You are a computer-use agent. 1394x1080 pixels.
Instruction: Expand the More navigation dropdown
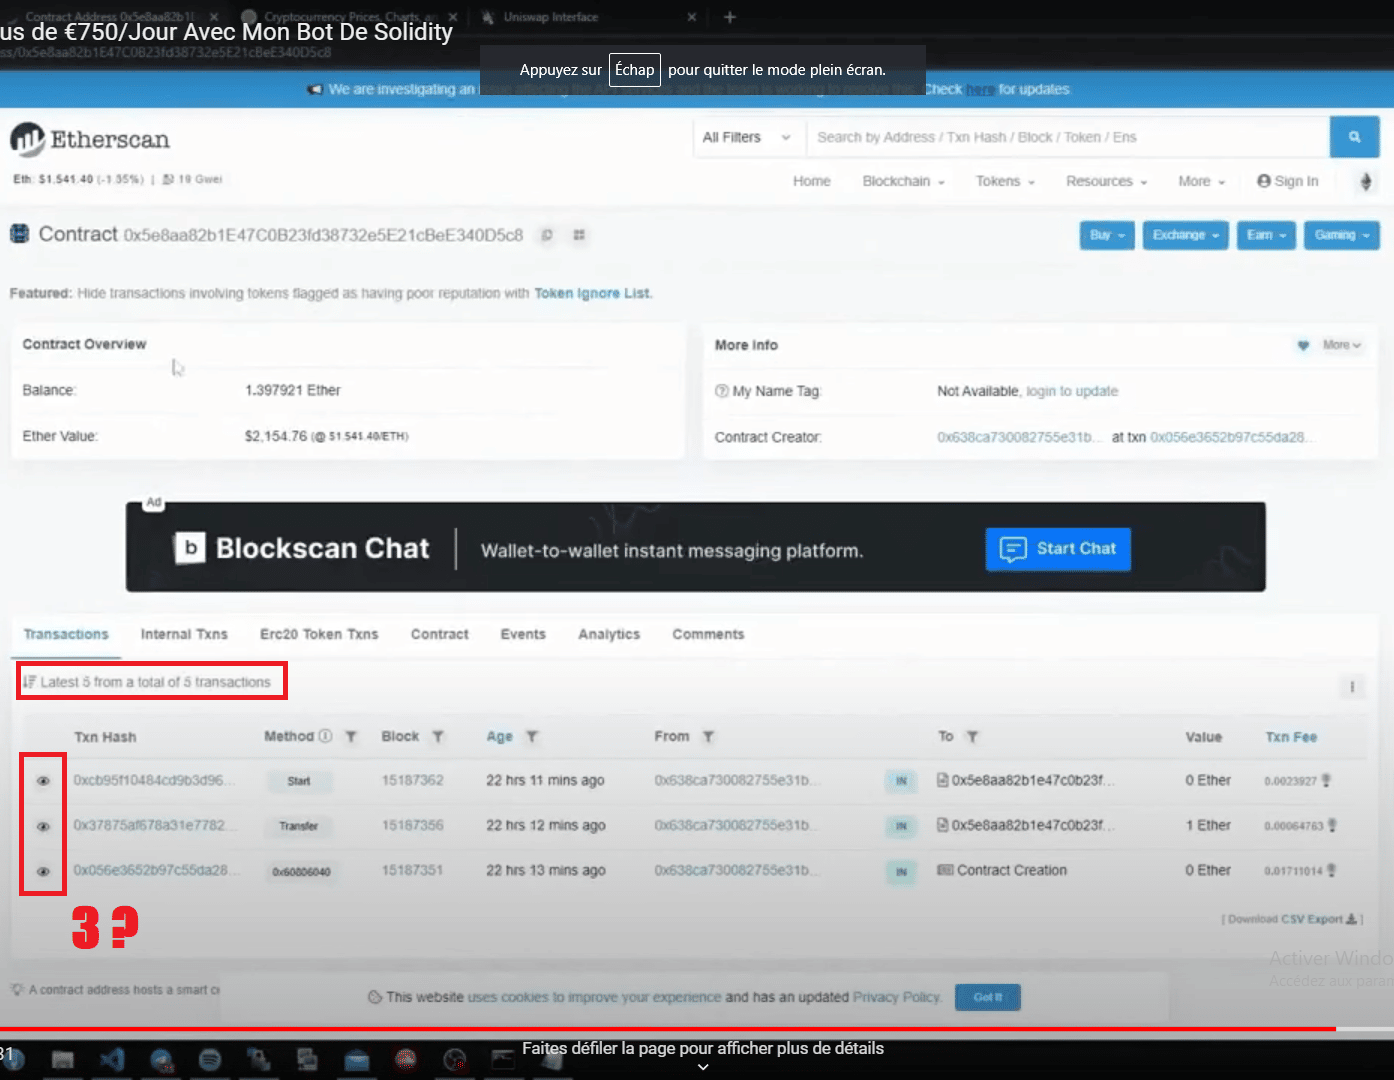pyautogui.click(x=1199, y=181)
